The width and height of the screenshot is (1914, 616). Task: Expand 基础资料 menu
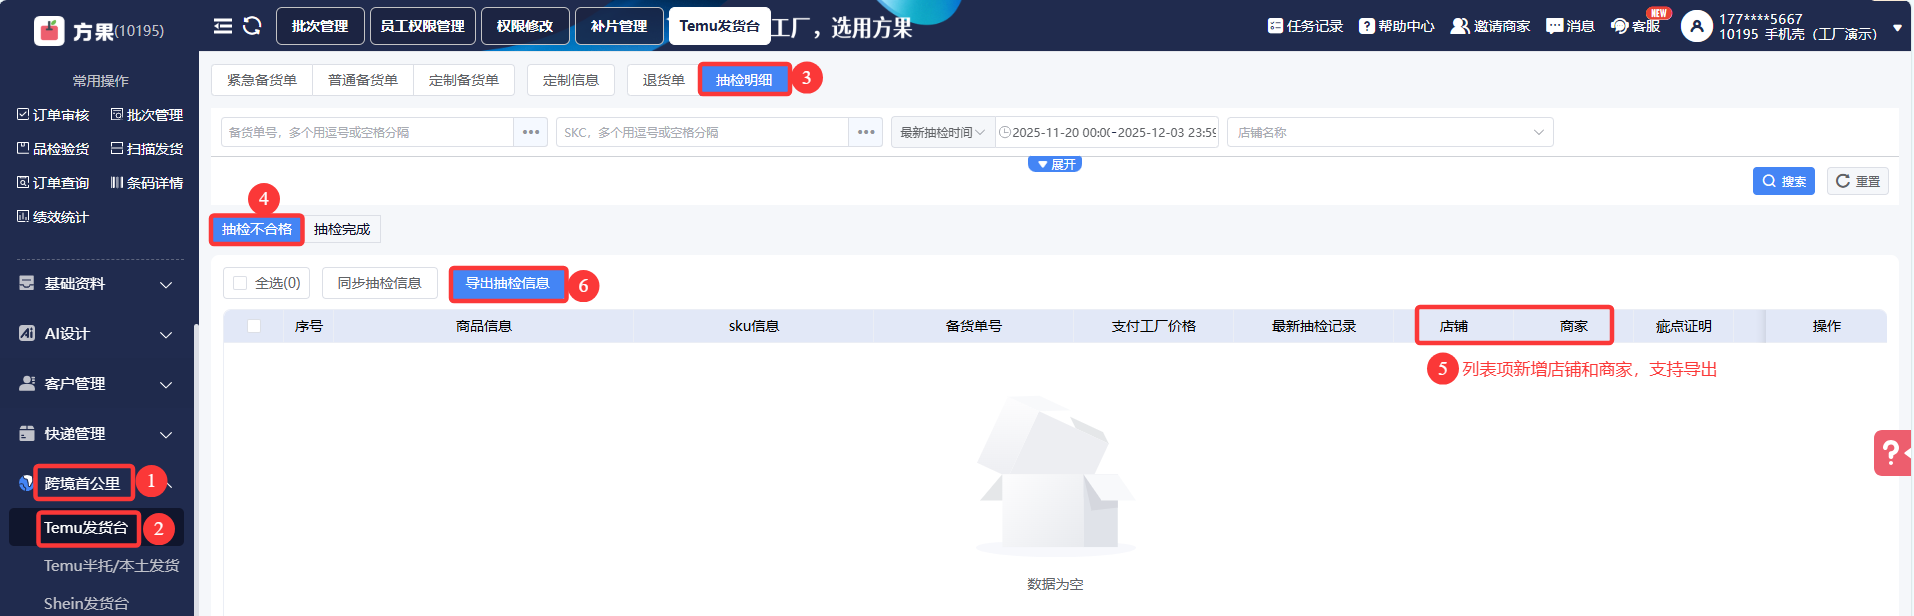(96, 284)
